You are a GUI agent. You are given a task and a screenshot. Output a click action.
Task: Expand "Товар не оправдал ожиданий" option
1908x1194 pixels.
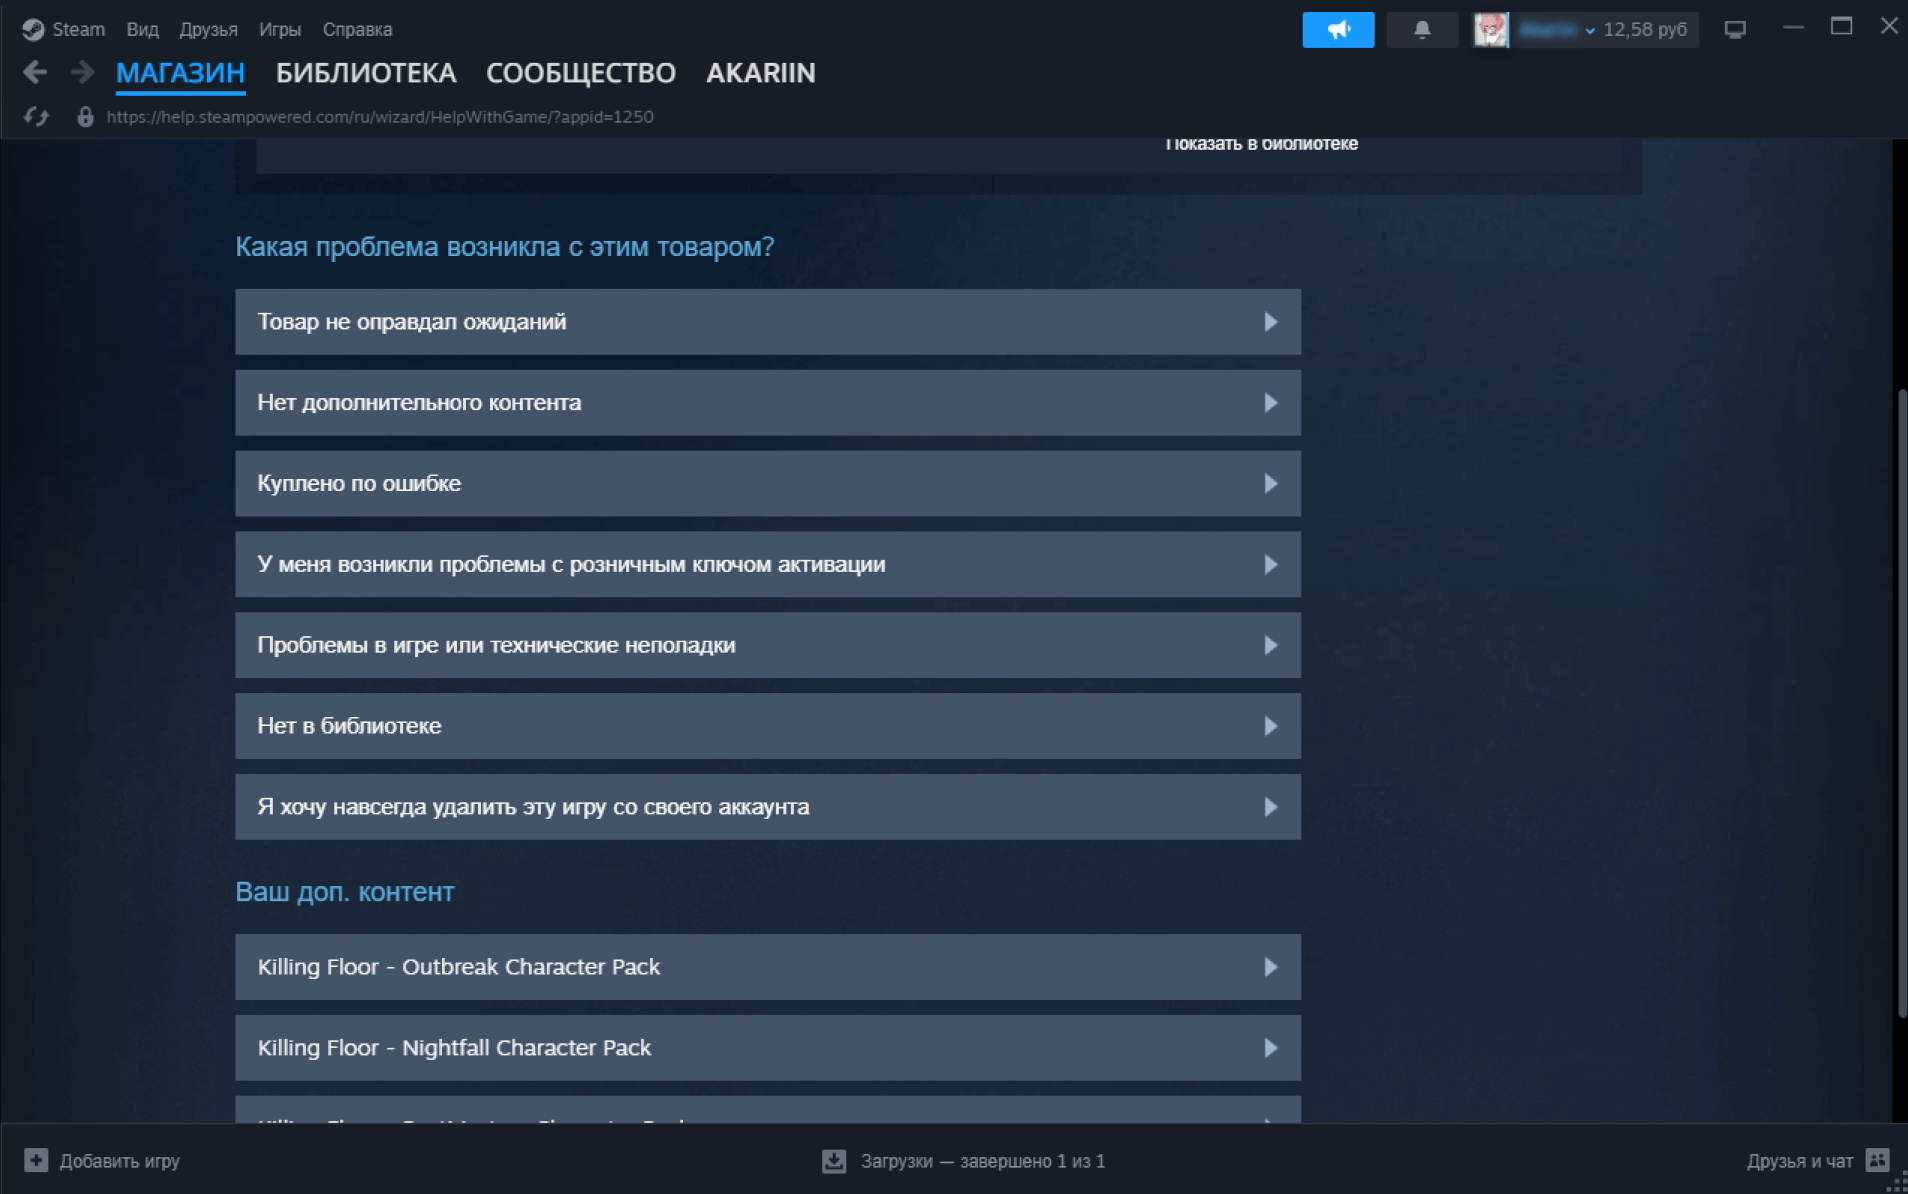(767, 322)
